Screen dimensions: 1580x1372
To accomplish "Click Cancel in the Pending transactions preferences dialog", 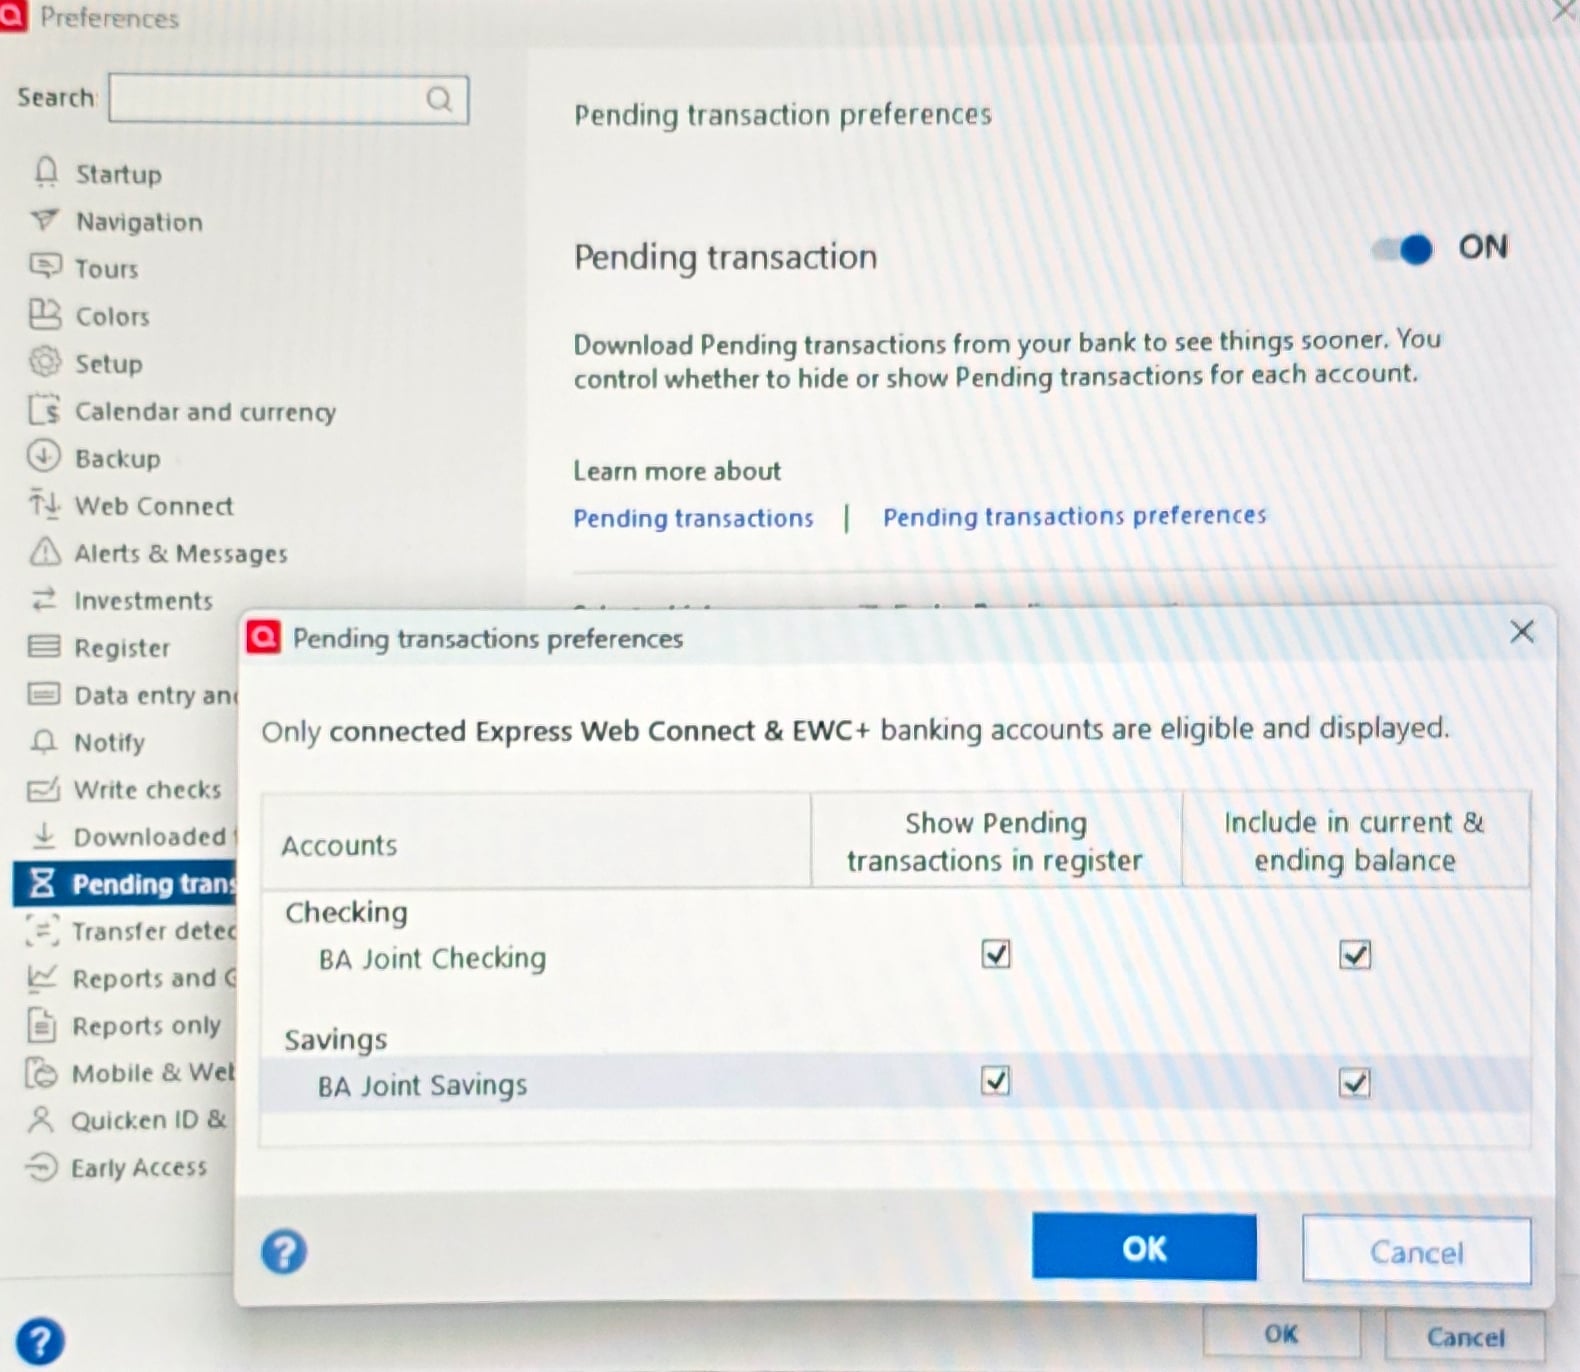I will [1416, 1250].
